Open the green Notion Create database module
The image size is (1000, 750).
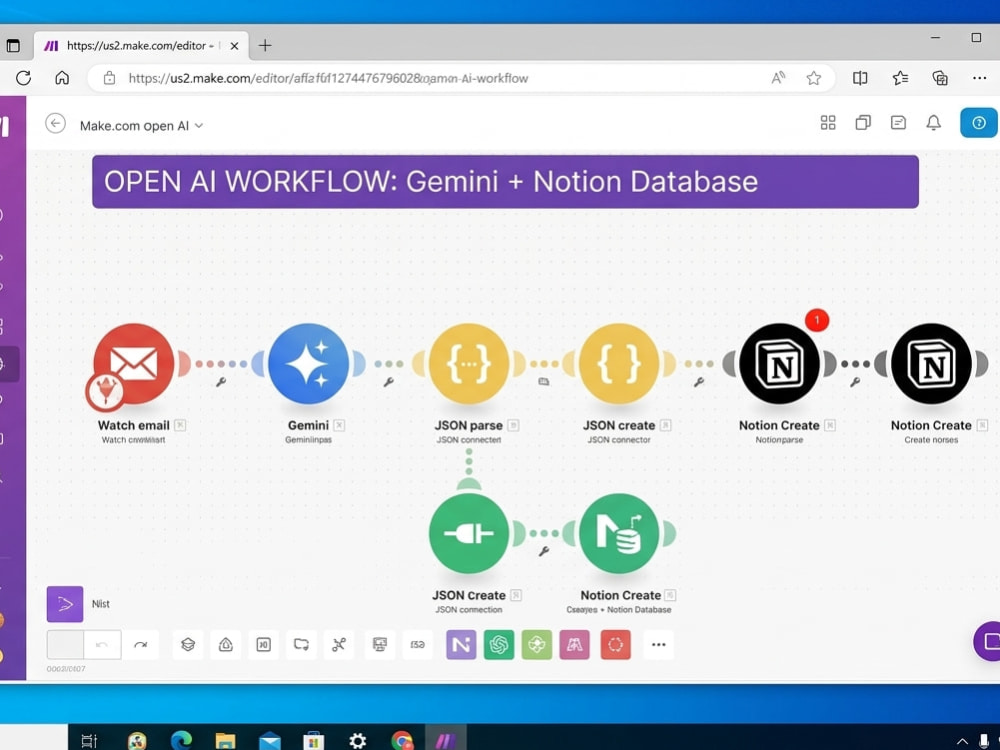point(619,533)
